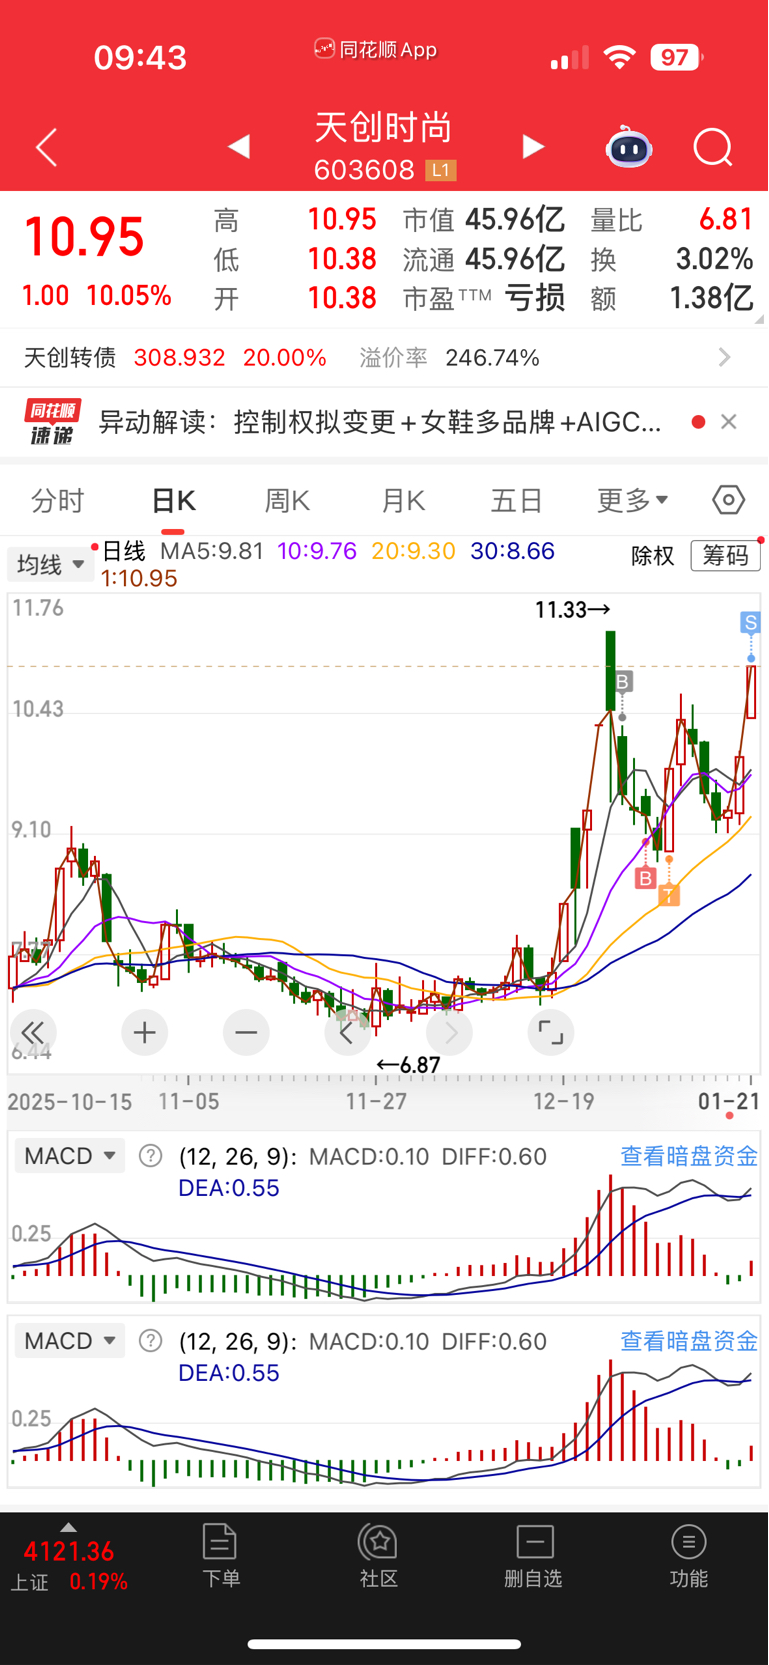Tap the 量比 6.81 value
769x1665 pixels.
pyautogui.click(x=725, y=219)
